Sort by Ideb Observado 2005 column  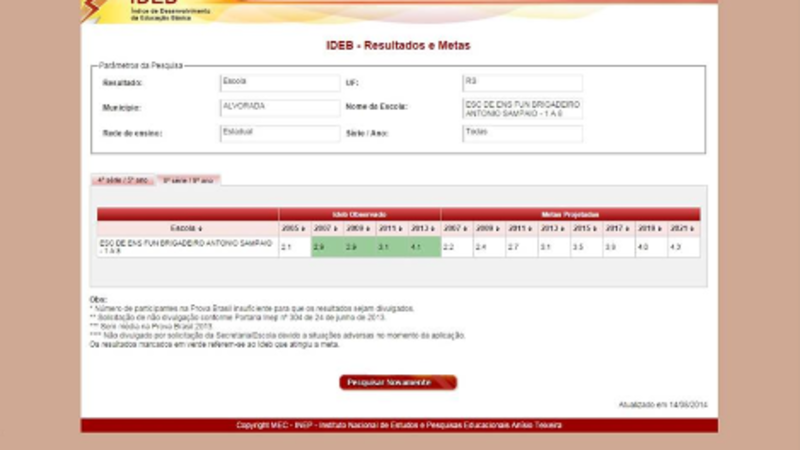click(x=294, y=228)
